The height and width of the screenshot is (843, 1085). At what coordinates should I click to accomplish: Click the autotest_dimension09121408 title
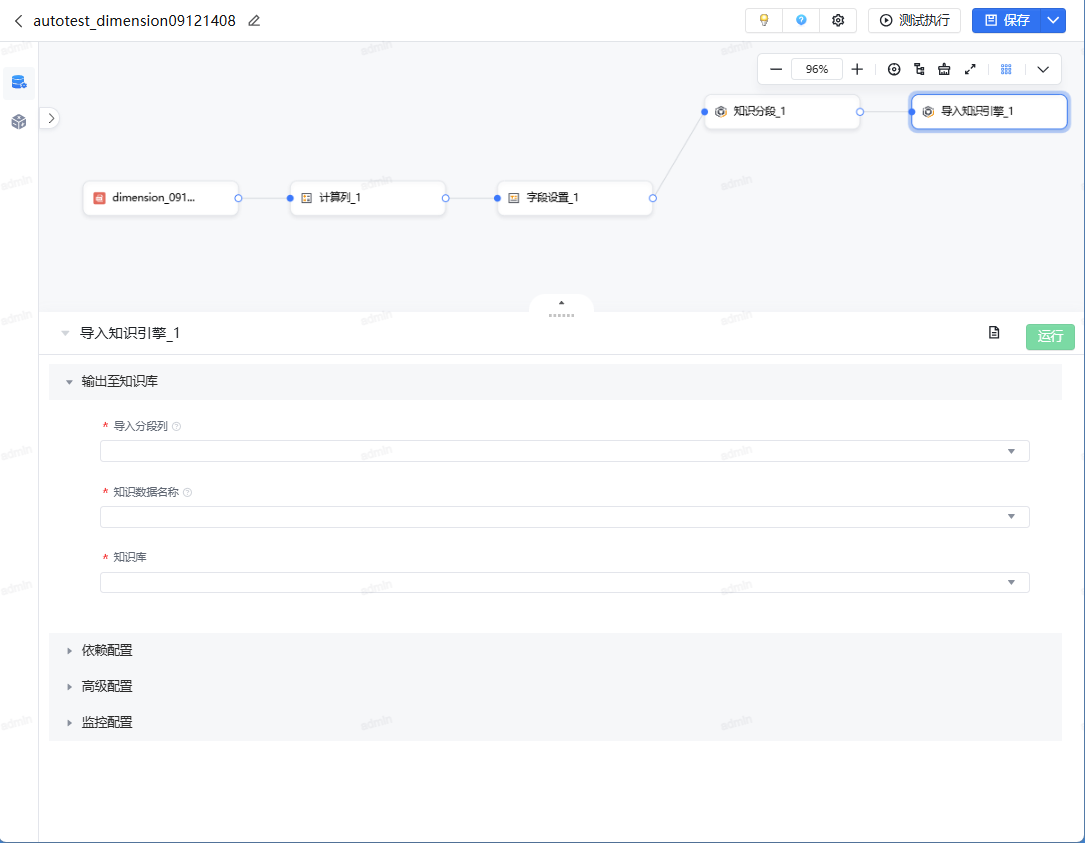tap(134, 21)
